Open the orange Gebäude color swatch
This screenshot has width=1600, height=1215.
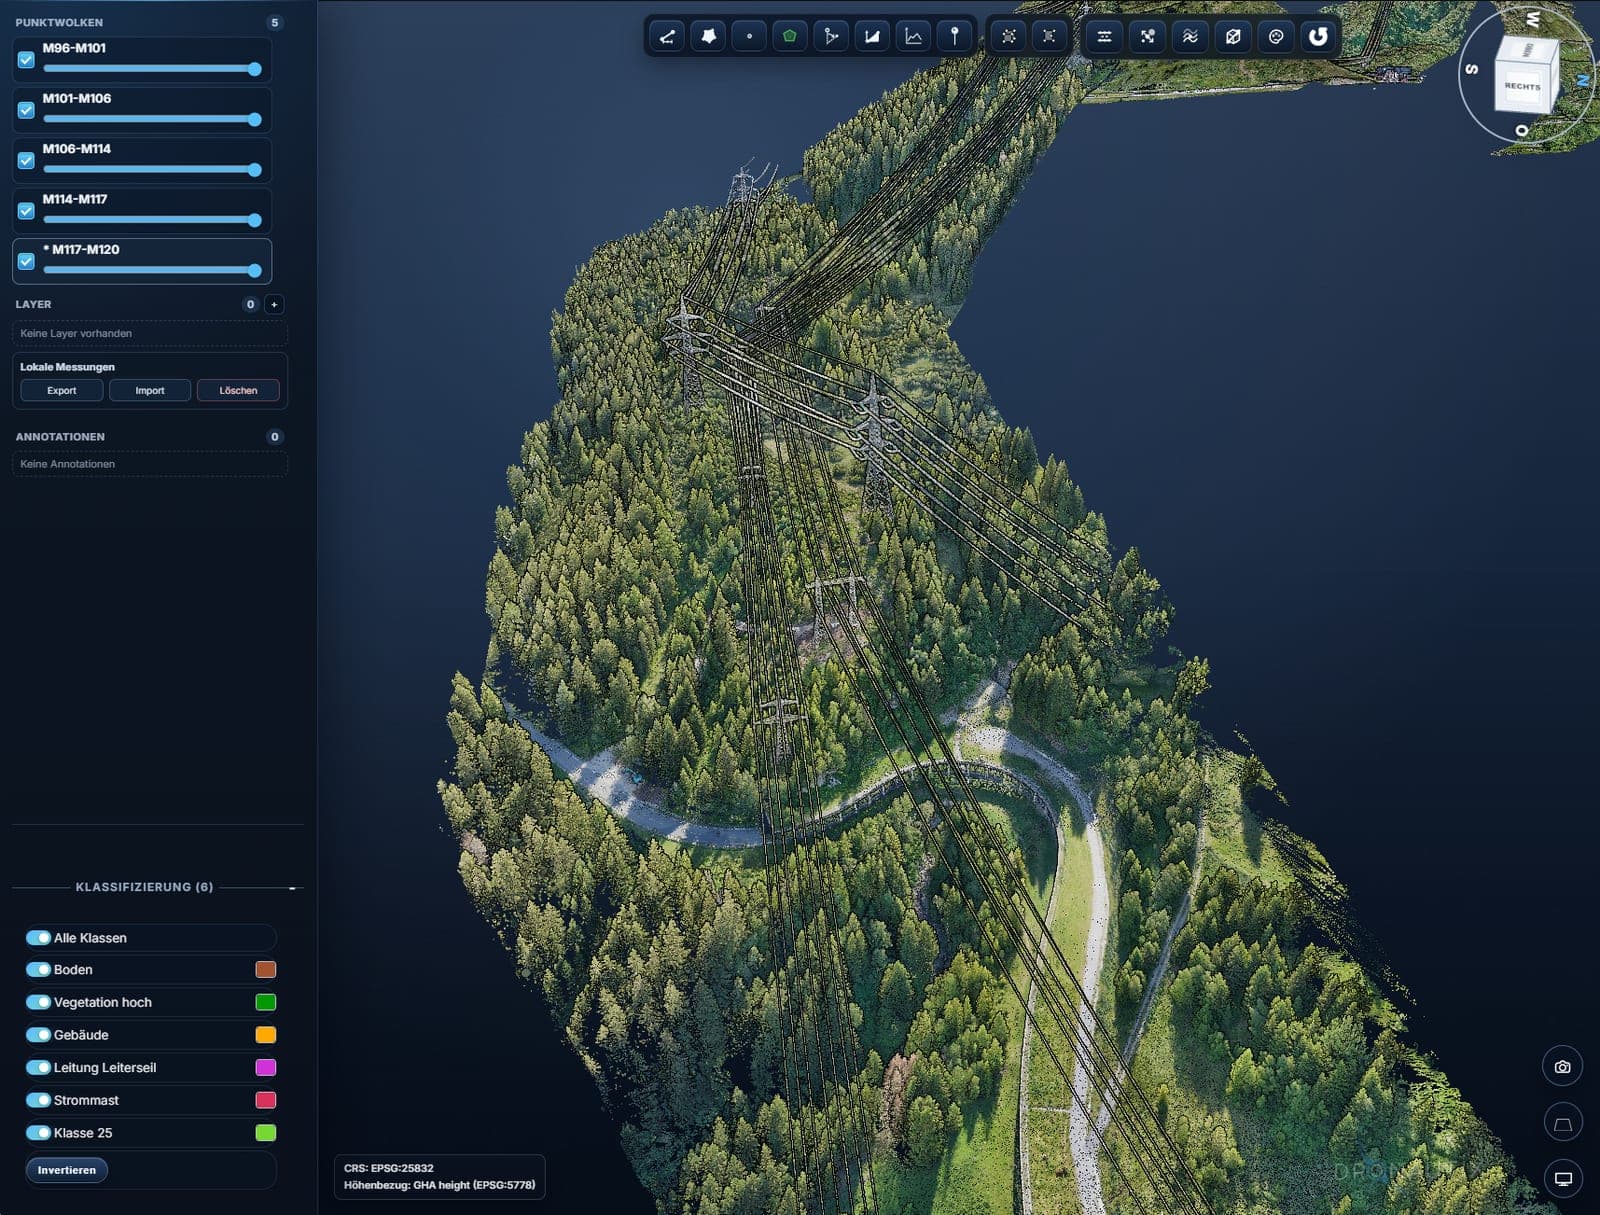[266, 1035]
